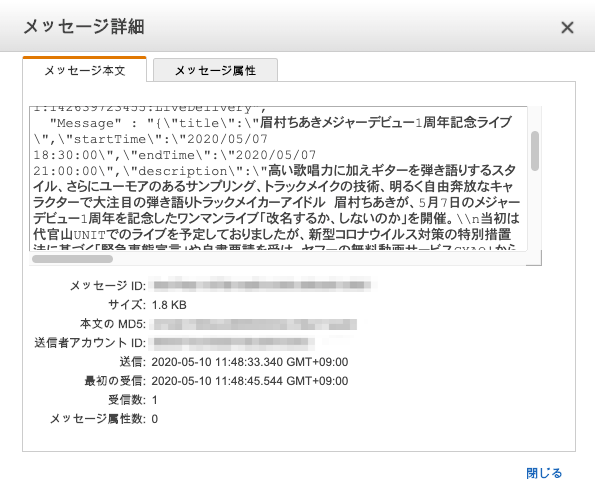Click the endTime text in message body
This screenshot has height=500, width=595.
tap(166, 155)
